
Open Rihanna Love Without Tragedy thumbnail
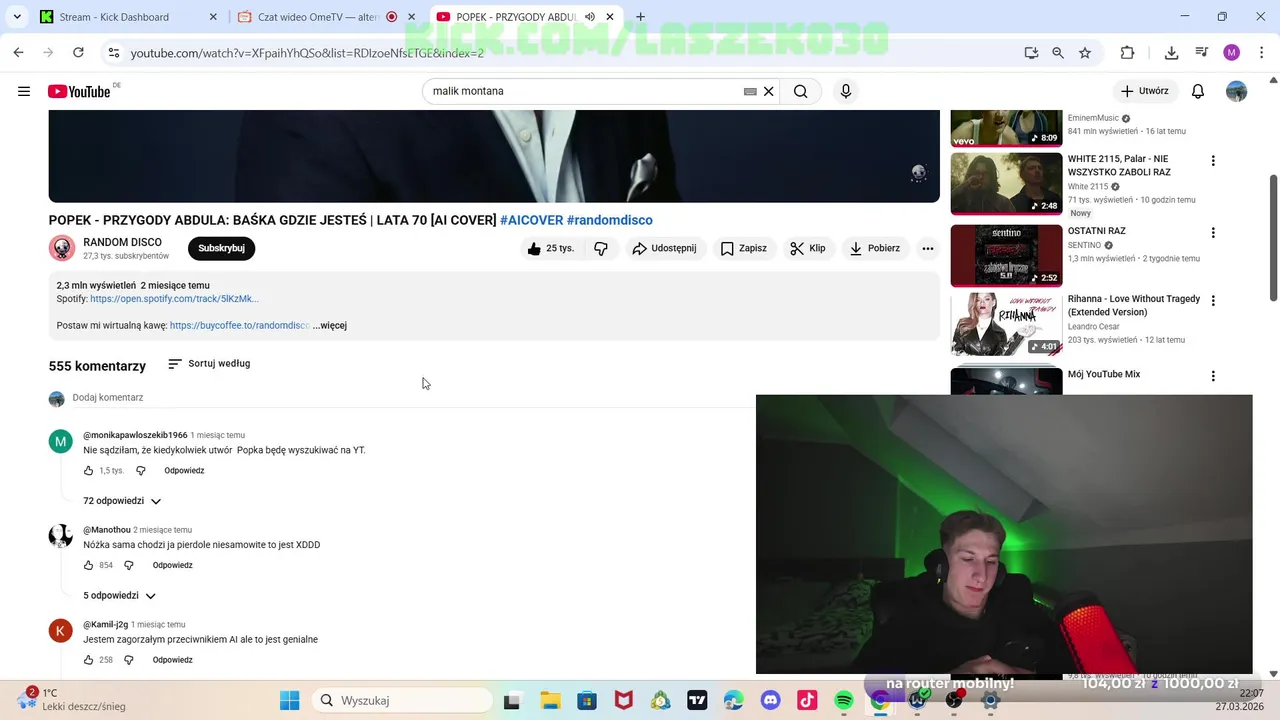pyautogui.click(x=1006, y=324)
